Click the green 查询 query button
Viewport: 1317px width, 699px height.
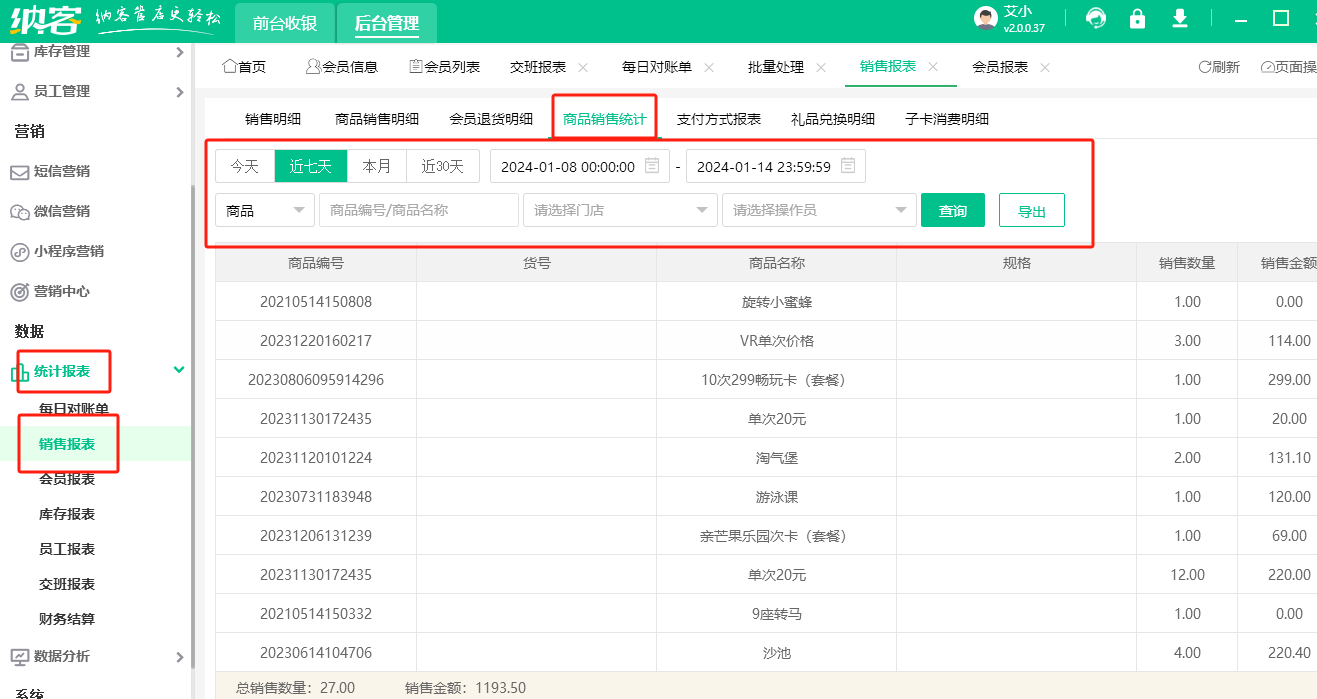952,210
